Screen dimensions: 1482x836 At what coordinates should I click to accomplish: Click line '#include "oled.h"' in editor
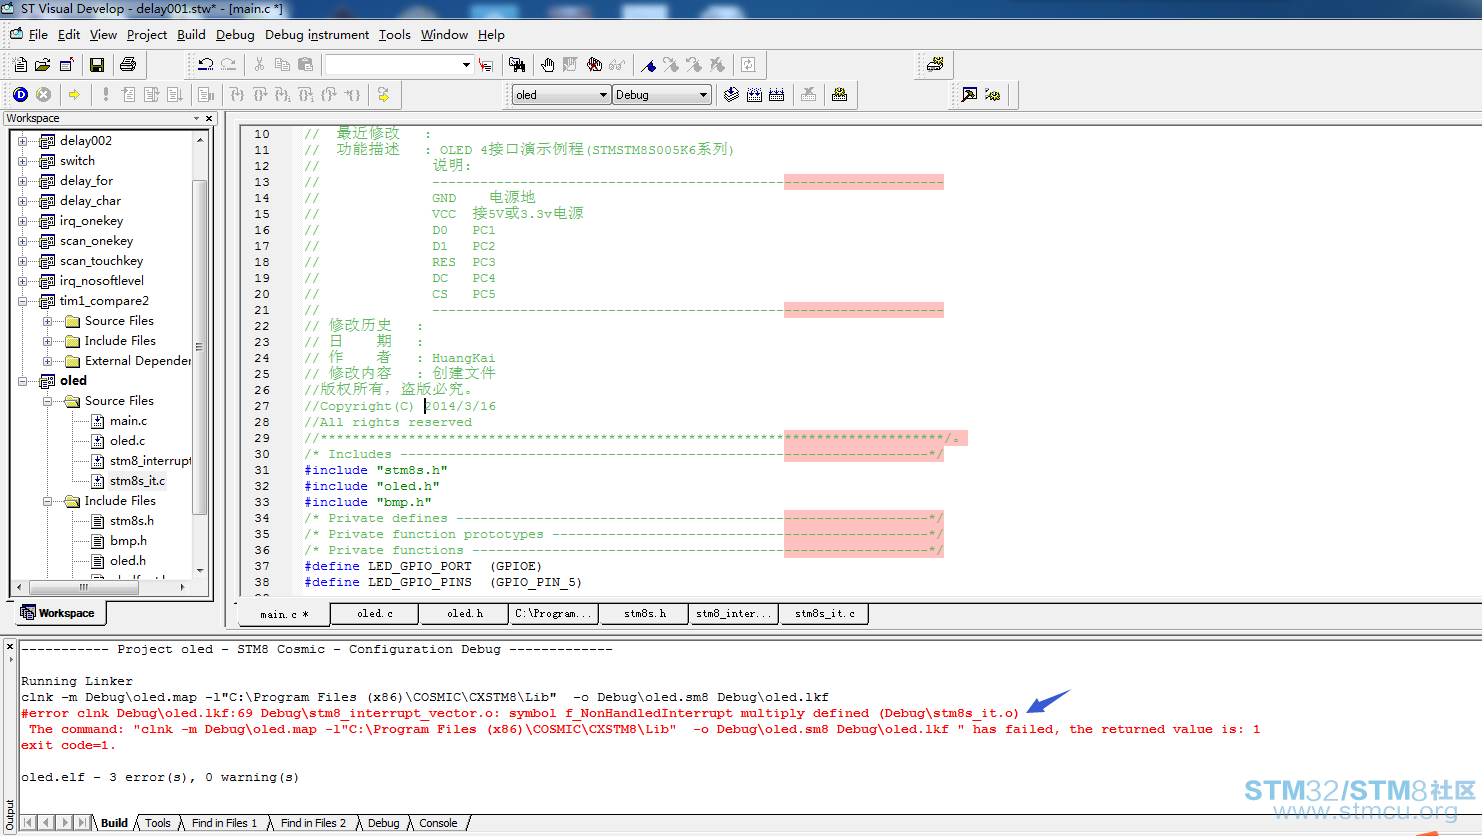tap(371, 486)
